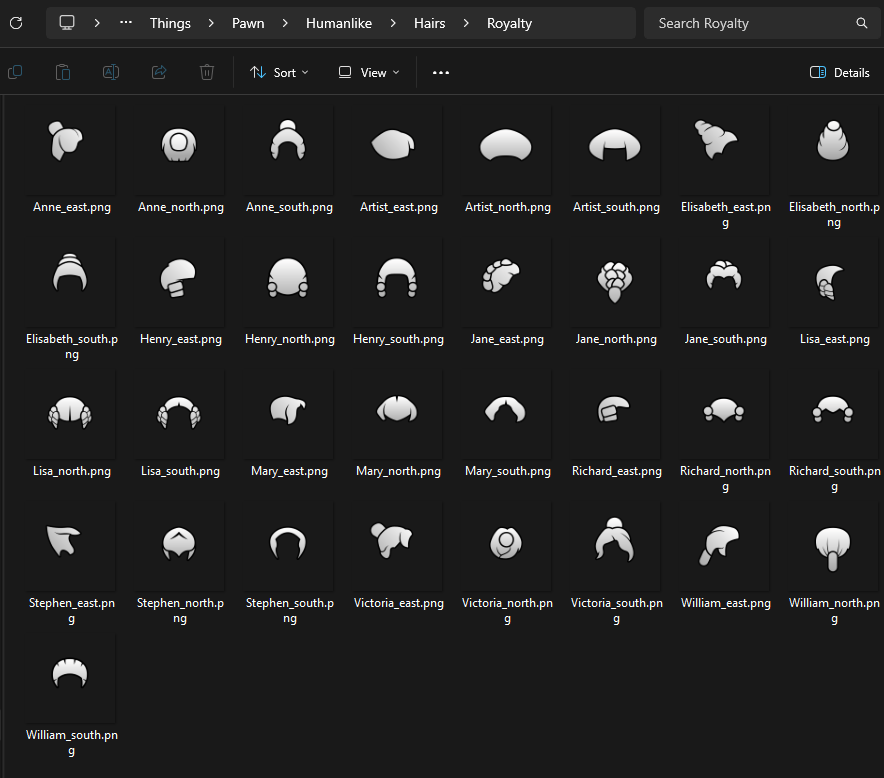Select the Jane_south.png thumbnail
This screenshot has height=778, width=884.
[724, 274]
